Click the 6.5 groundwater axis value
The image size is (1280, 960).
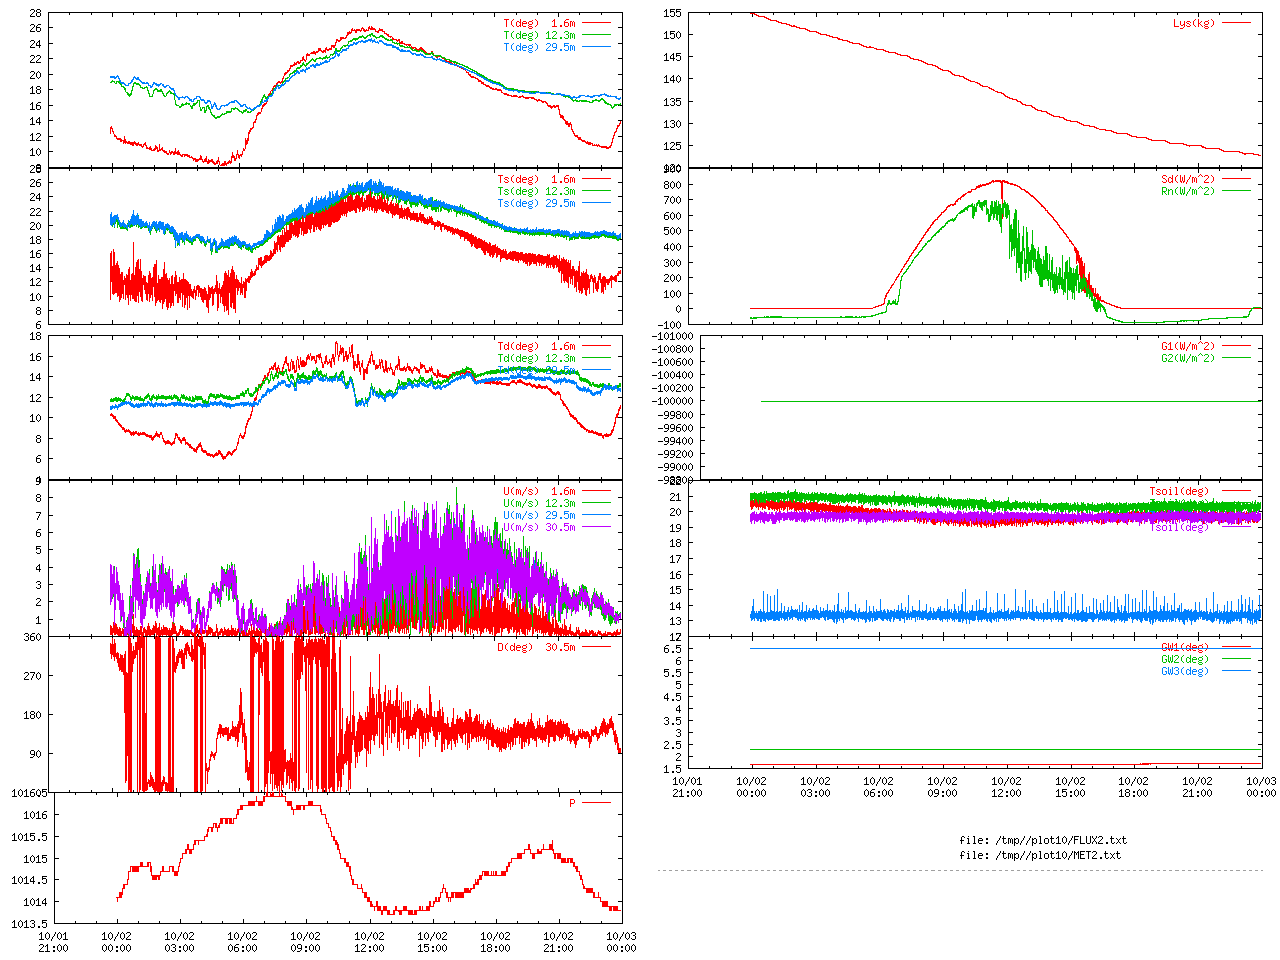click(673, 649)
